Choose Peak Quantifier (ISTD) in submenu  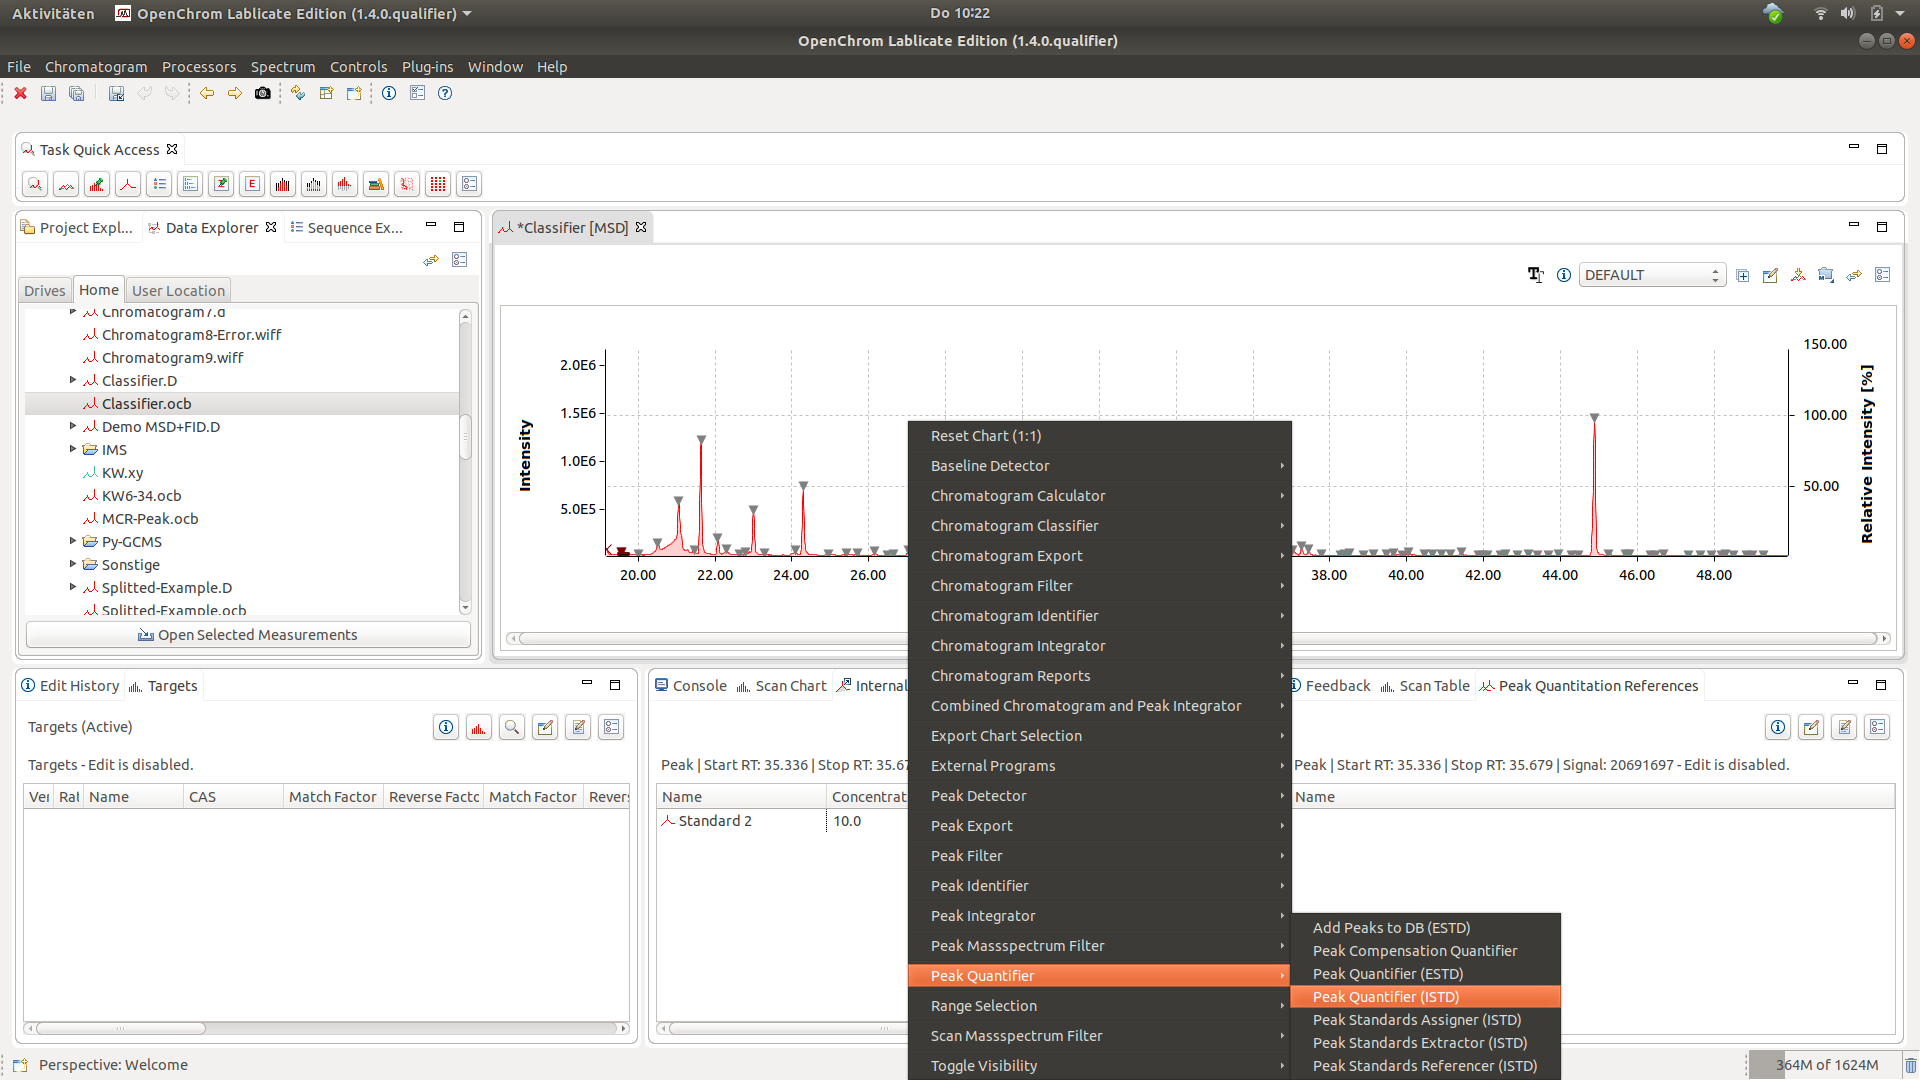[x=1425, y=997]
